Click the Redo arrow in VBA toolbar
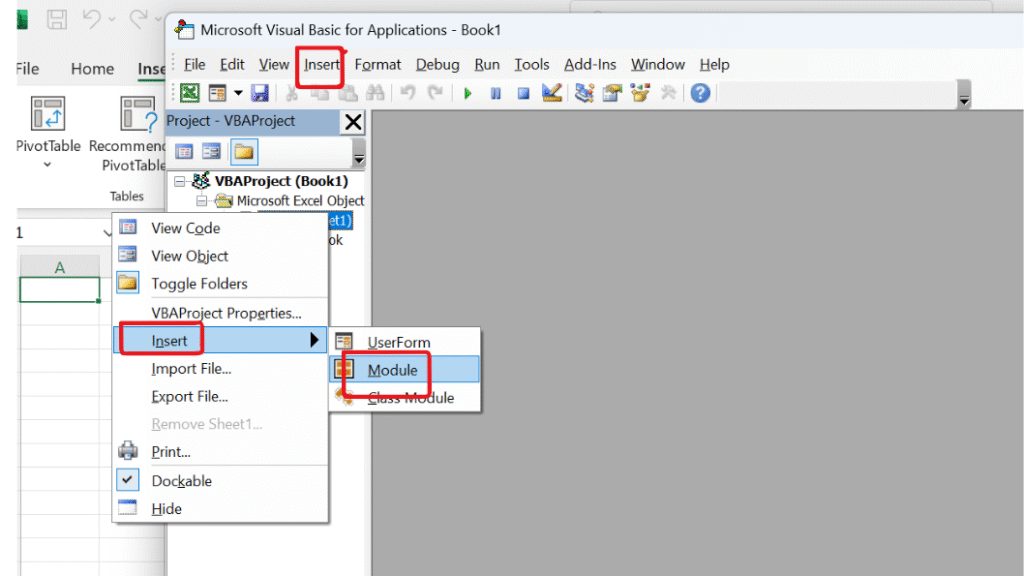1024x576 pixels. click(x=436, y=93)
